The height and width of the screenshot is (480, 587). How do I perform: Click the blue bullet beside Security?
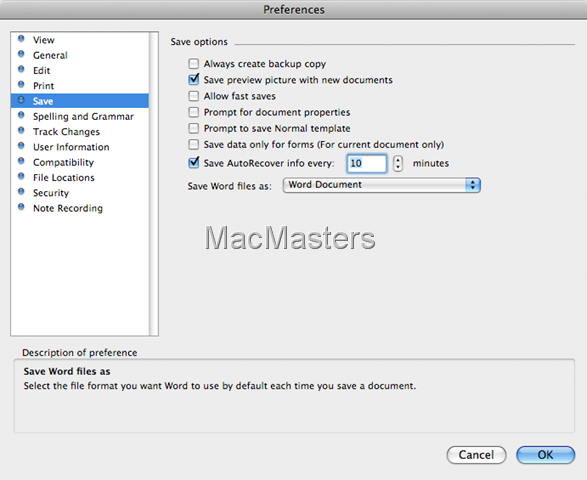pyautogui.click(x=21, y=192)
